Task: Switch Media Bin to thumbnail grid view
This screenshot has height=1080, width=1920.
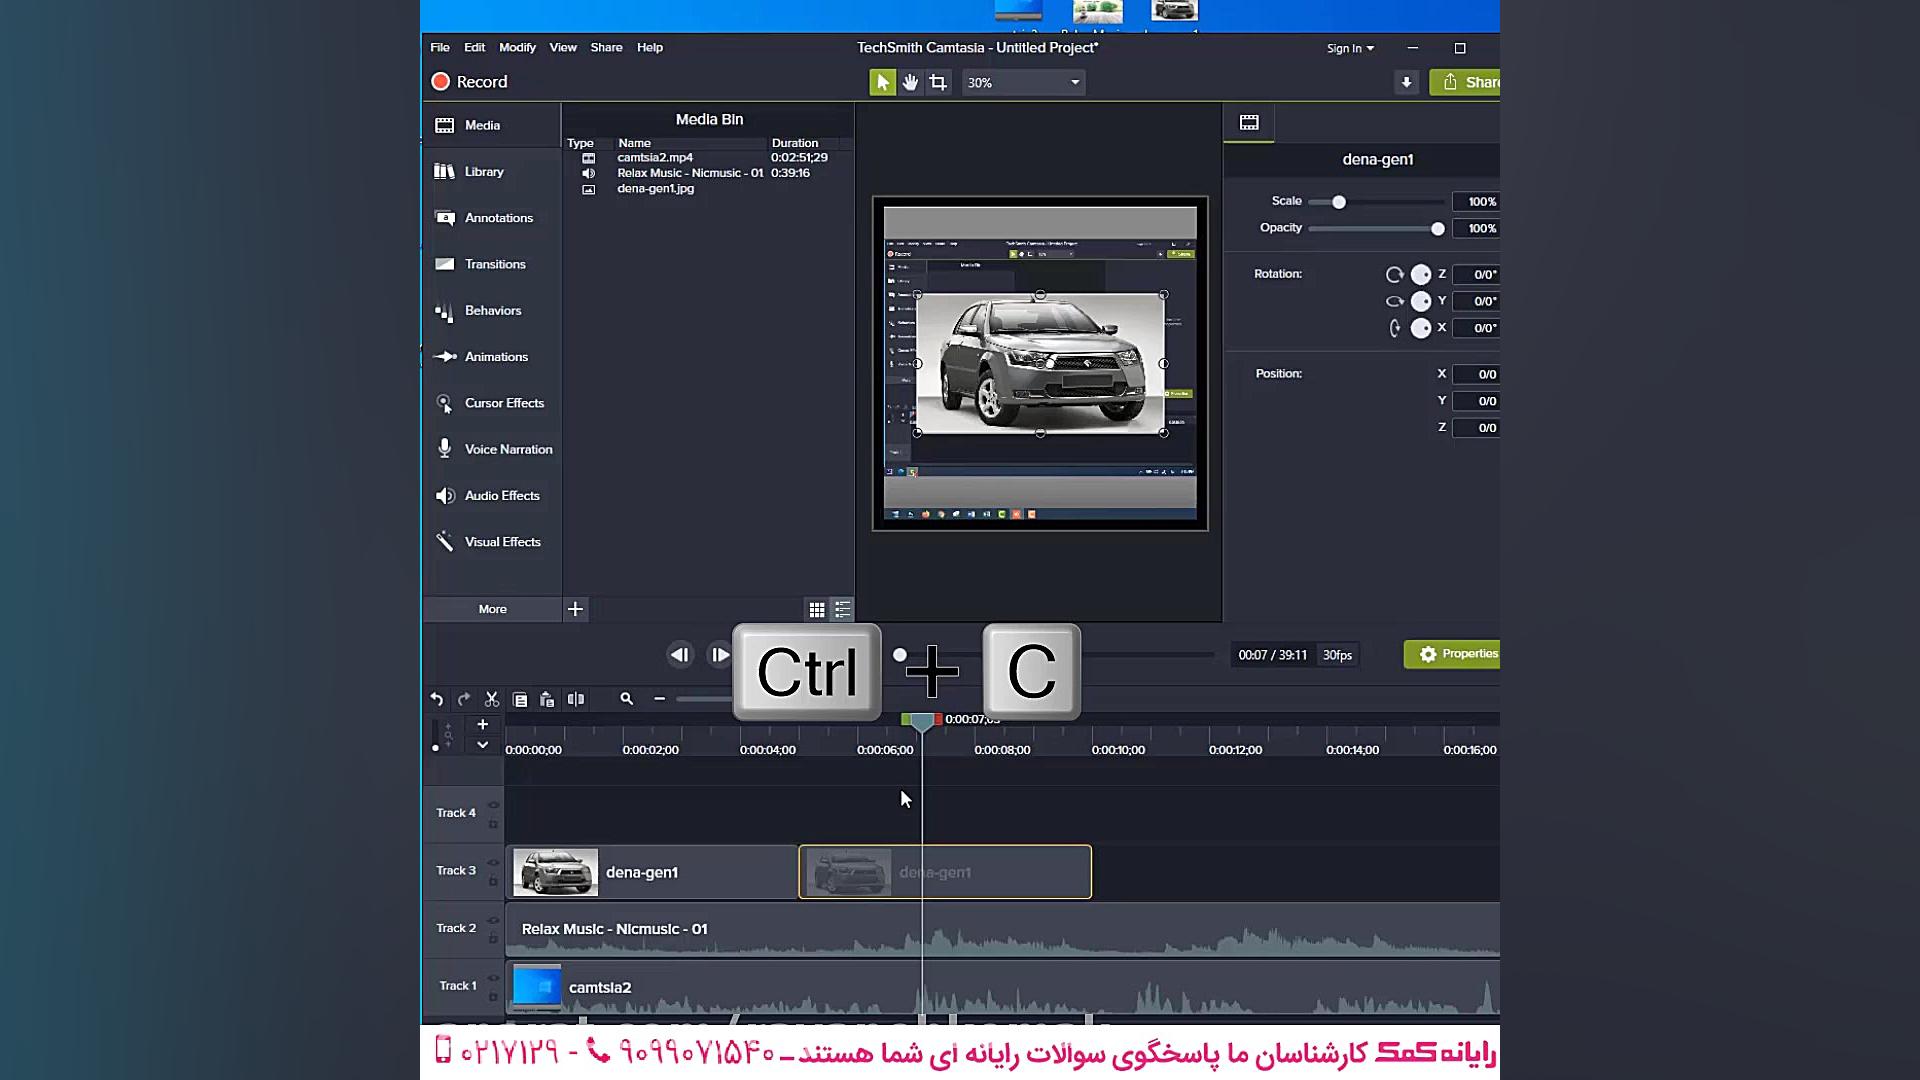Action: coord(817,609)
